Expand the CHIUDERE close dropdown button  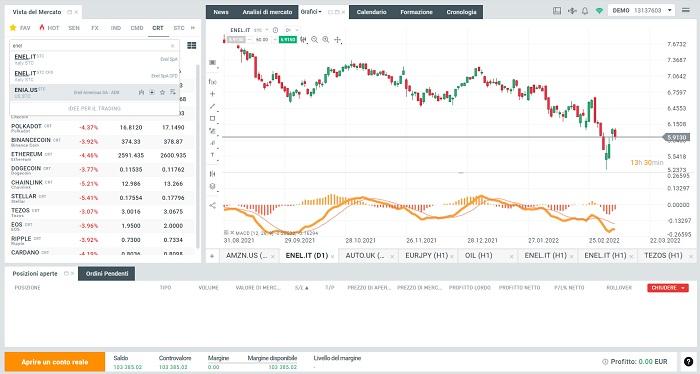[683, 288]
